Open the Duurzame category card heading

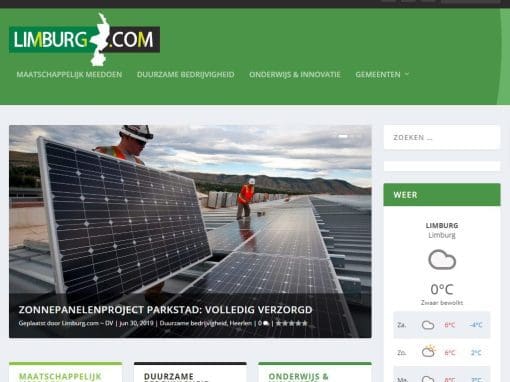pyautogui.click(x=169, y=377)
